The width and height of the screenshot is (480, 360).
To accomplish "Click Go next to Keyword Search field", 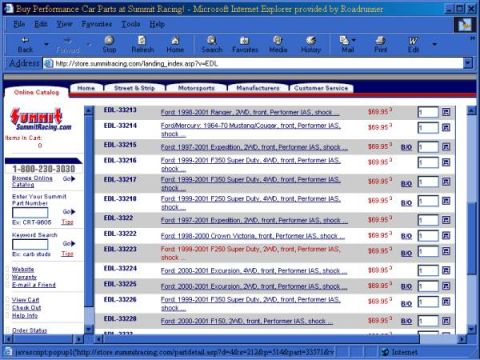I will [69, 243].
